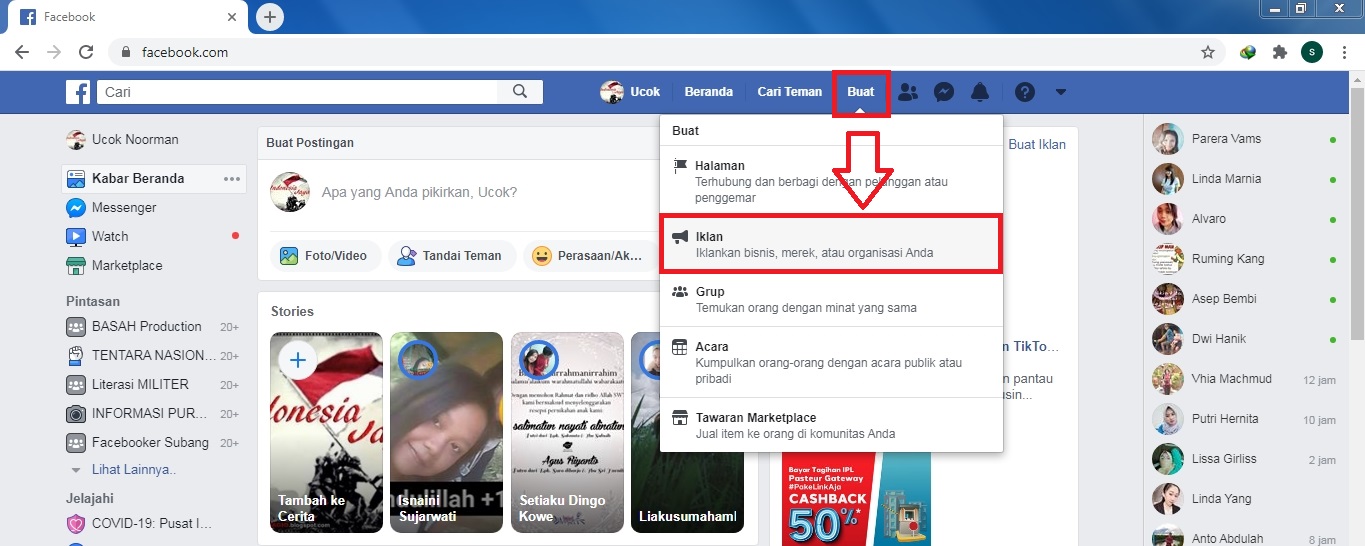This screenshot has width=1365, height=546.
Task: Go to Beranda in top bar
Action: point(709,92)
